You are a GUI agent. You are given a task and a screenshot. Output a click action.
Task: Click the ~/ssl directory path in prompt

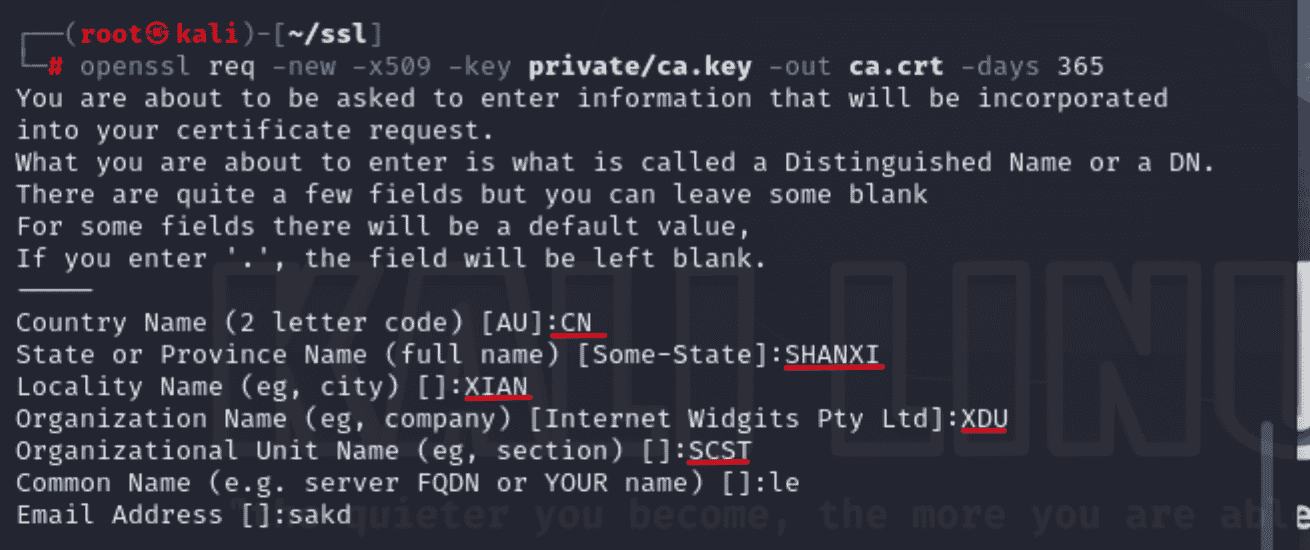click(x=326, y=35)
